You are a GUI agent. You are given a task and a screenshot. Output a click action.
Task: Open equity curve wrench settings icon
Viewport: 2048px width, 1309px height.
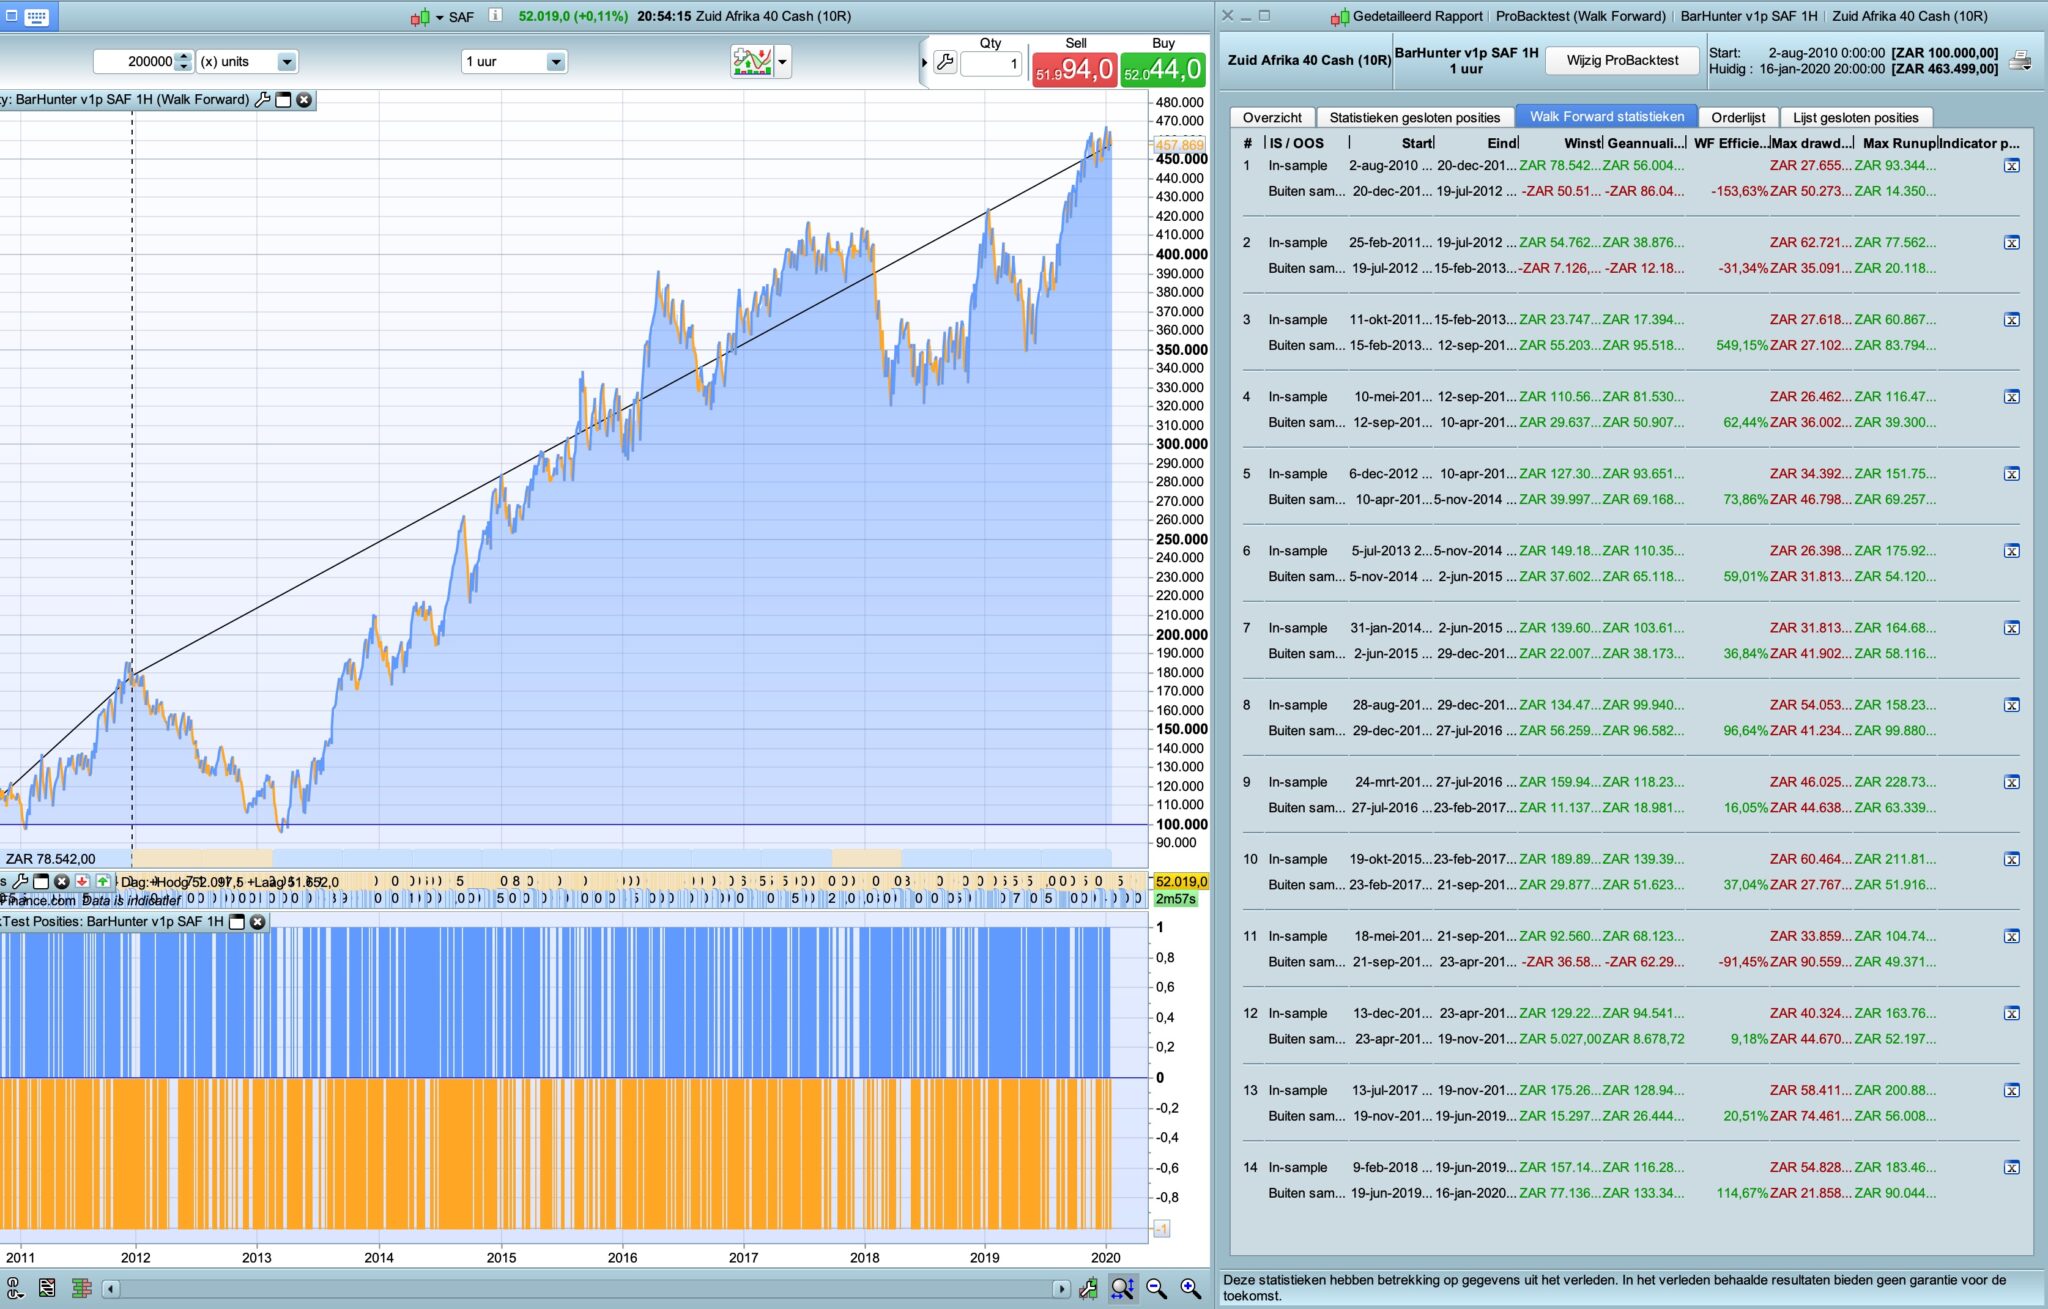(x=262, y=100)
